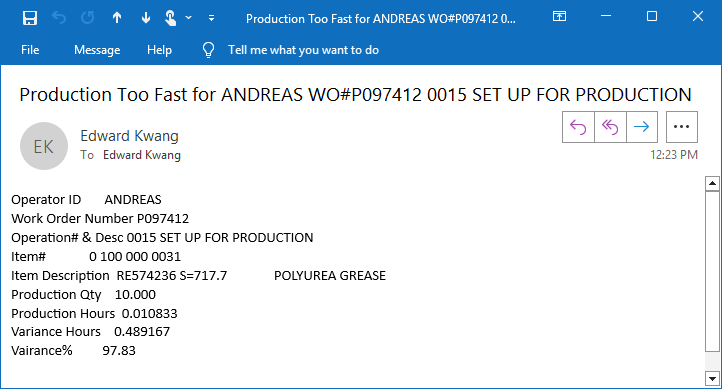Click the Operation# & Desc line
Screen dimensions: 722x389
tap(162, 238)
